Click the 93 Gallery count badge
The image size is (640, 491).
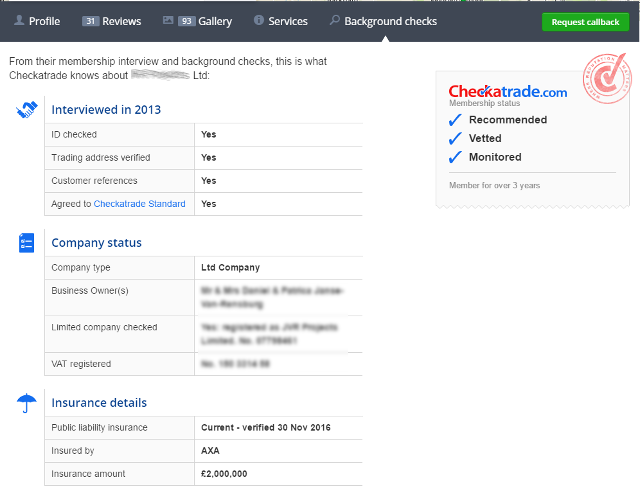click(x=186, y=21)
